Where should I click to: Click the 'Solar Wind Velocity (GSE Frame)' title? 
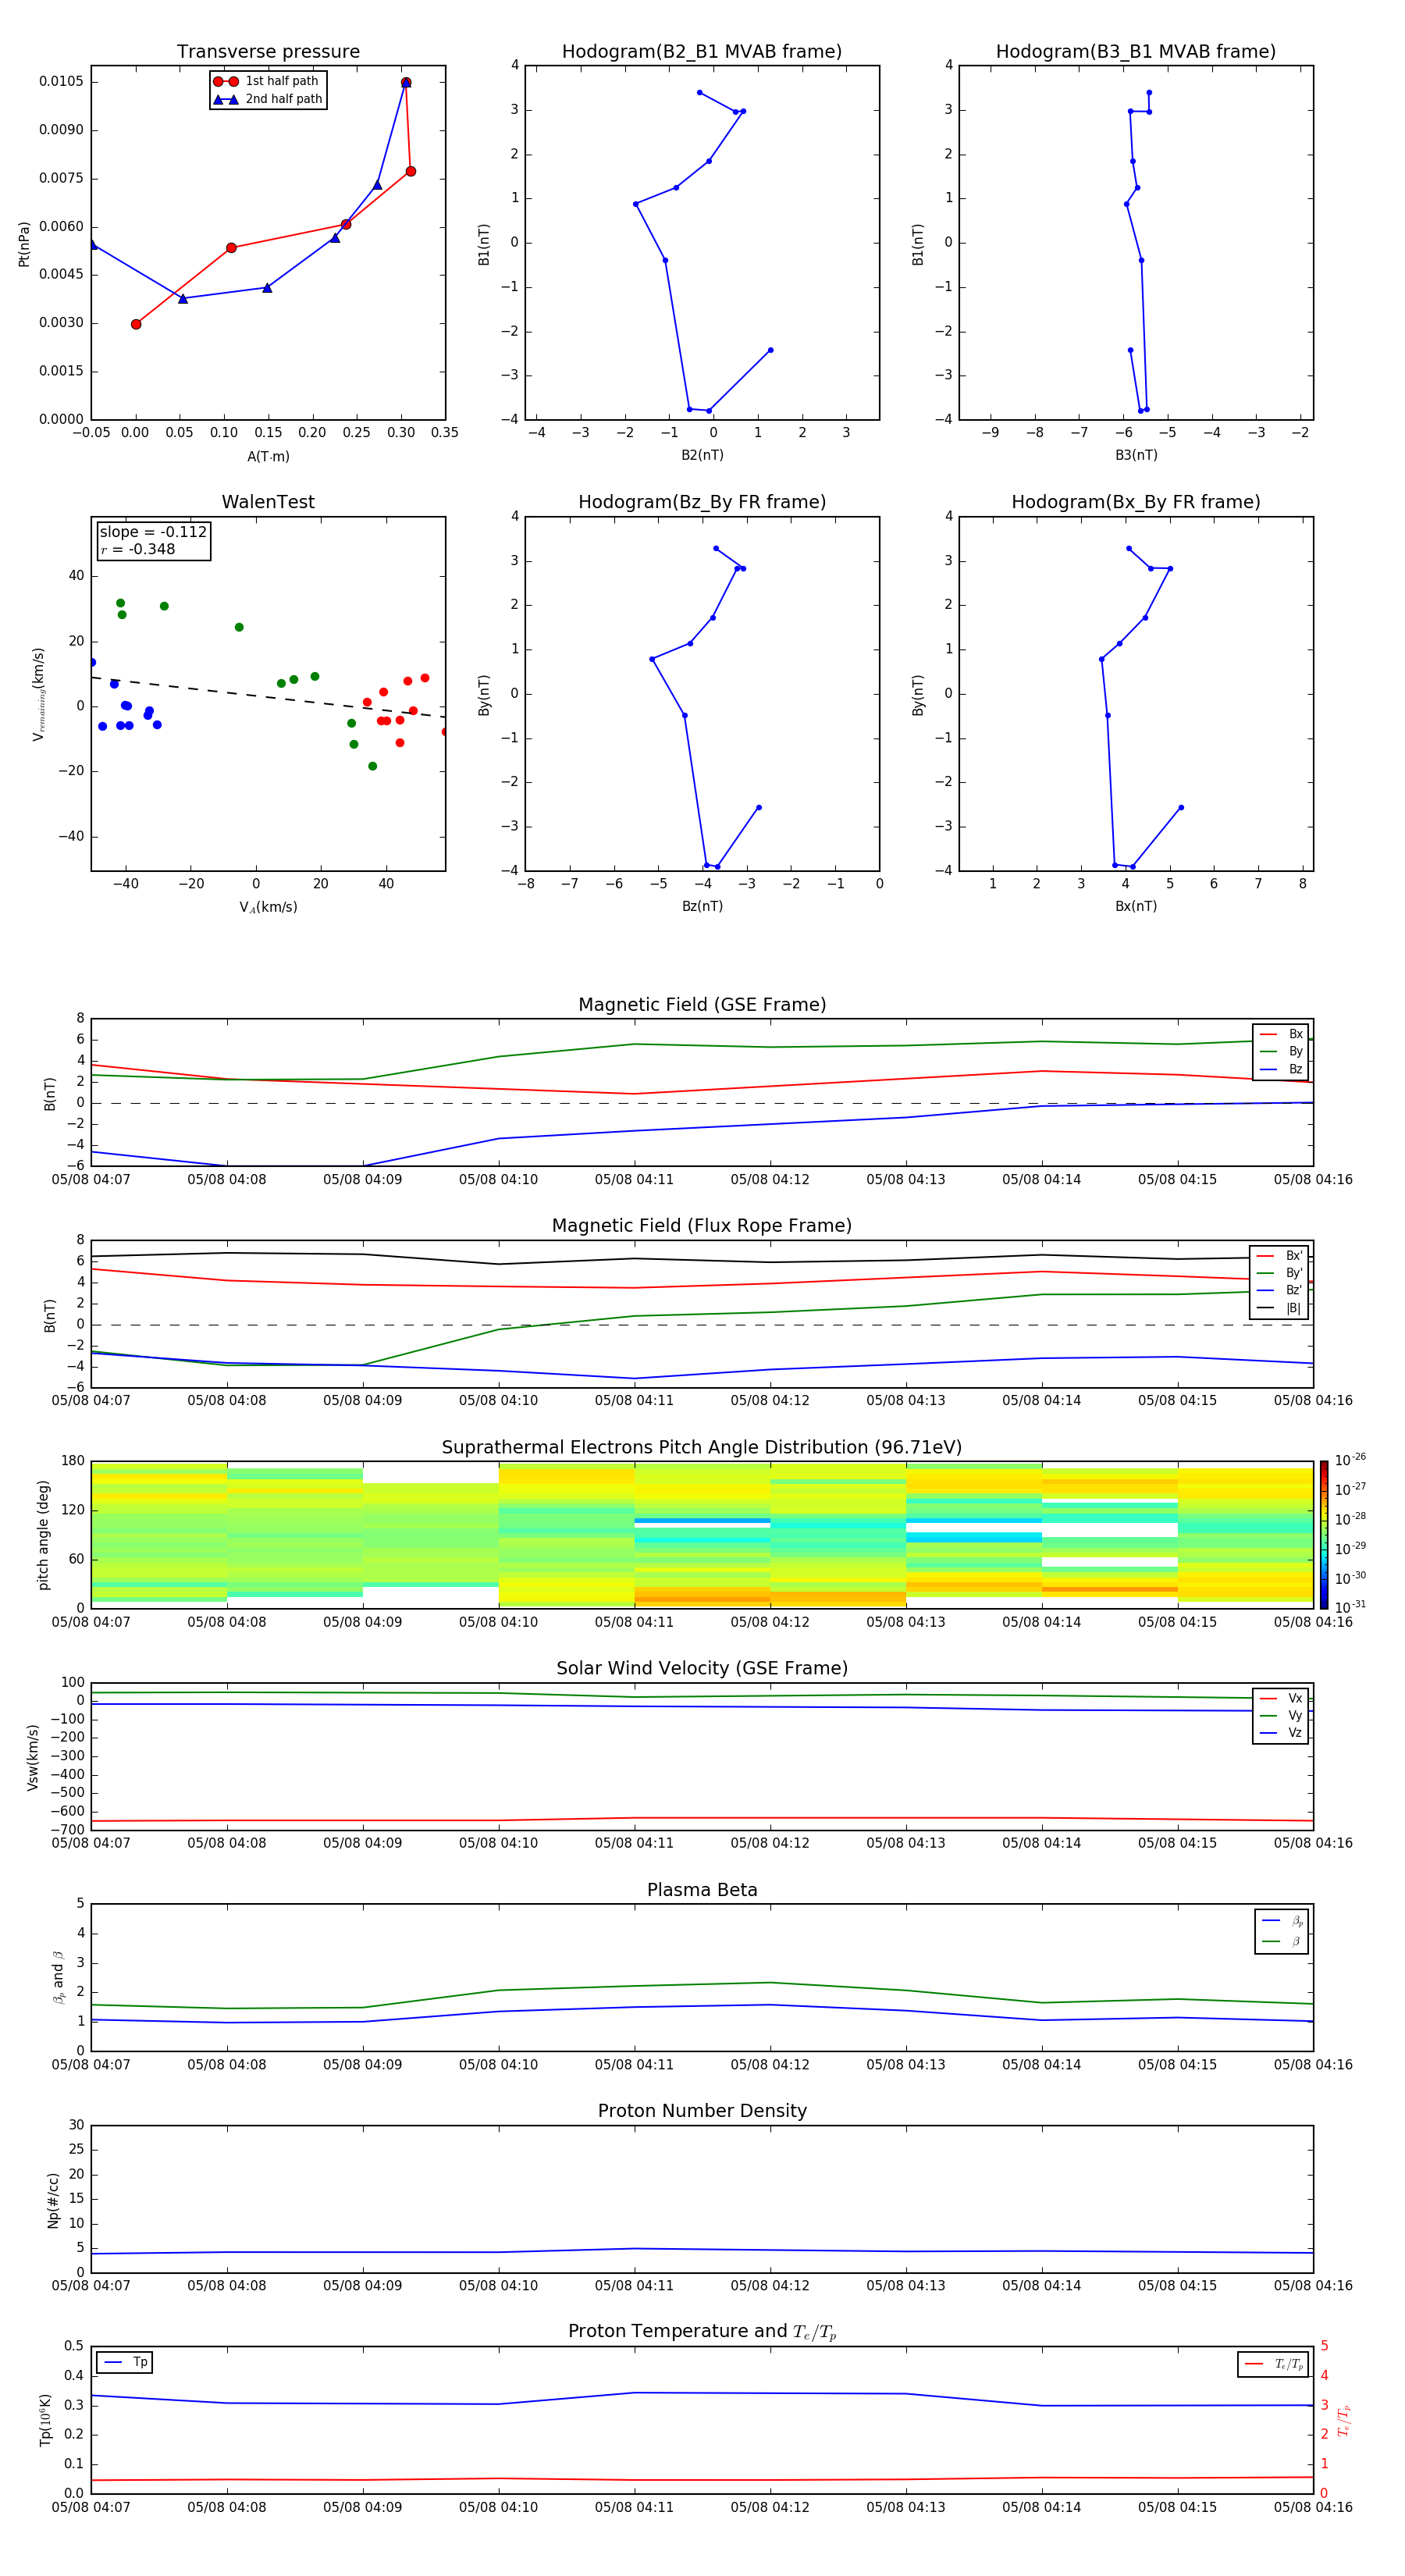[x=702, y=1668]
